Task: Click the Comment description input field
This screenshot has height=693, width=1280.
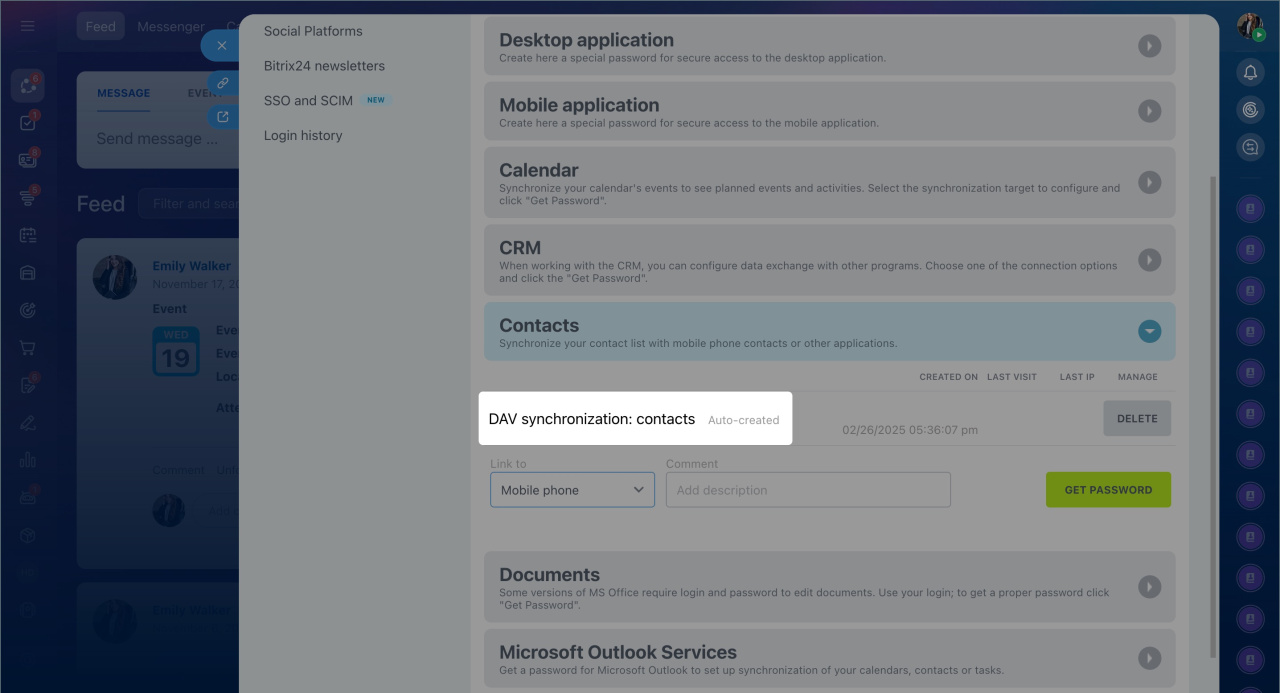Action: click(808, 490)
